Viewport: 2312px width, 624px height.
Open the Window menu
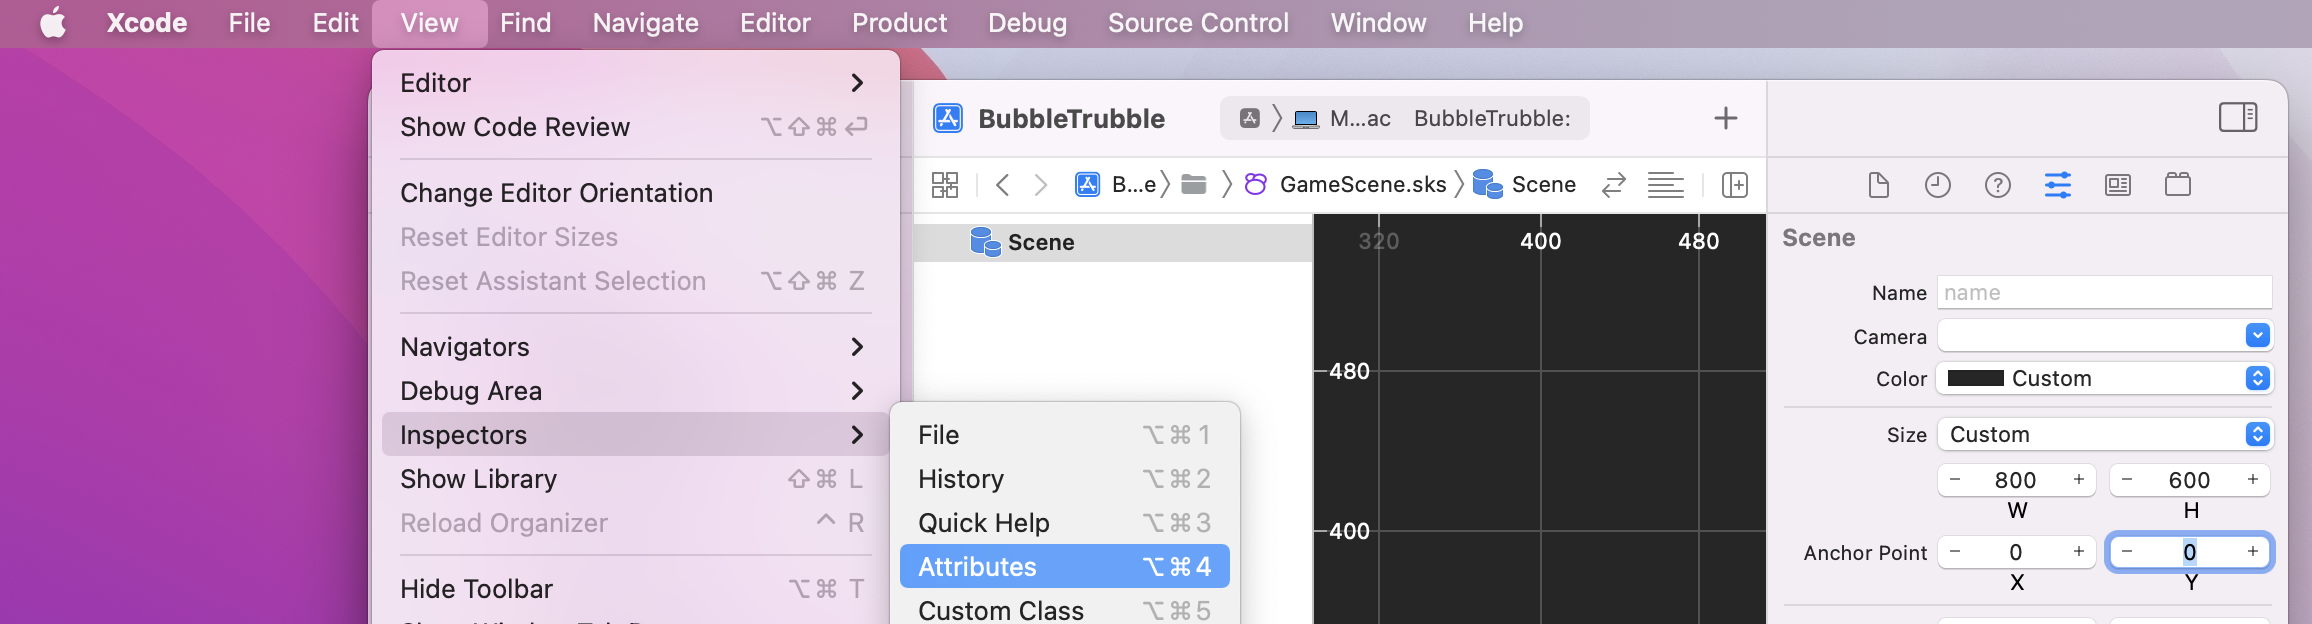pos(1377,22)
